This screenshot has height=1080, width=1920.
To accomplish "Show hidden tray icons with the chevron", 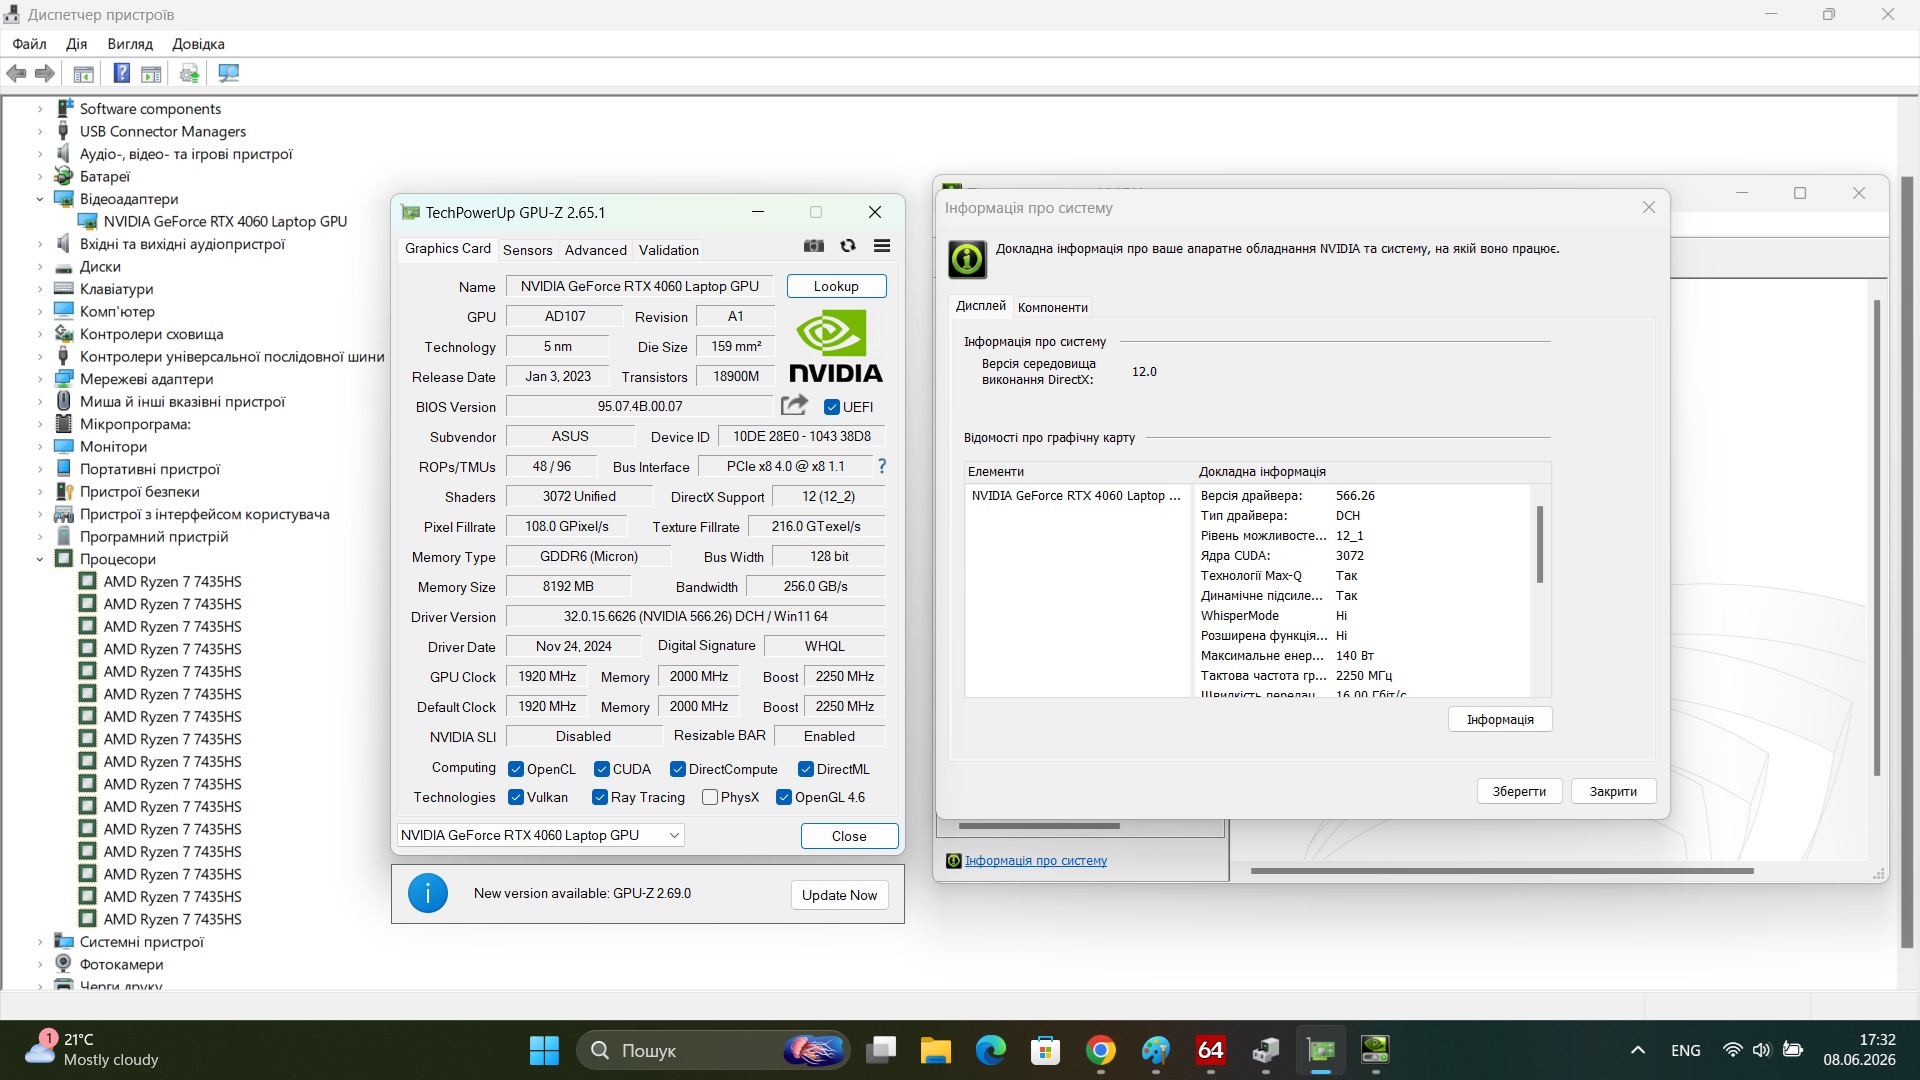I will click(x=1638, y=1050).
